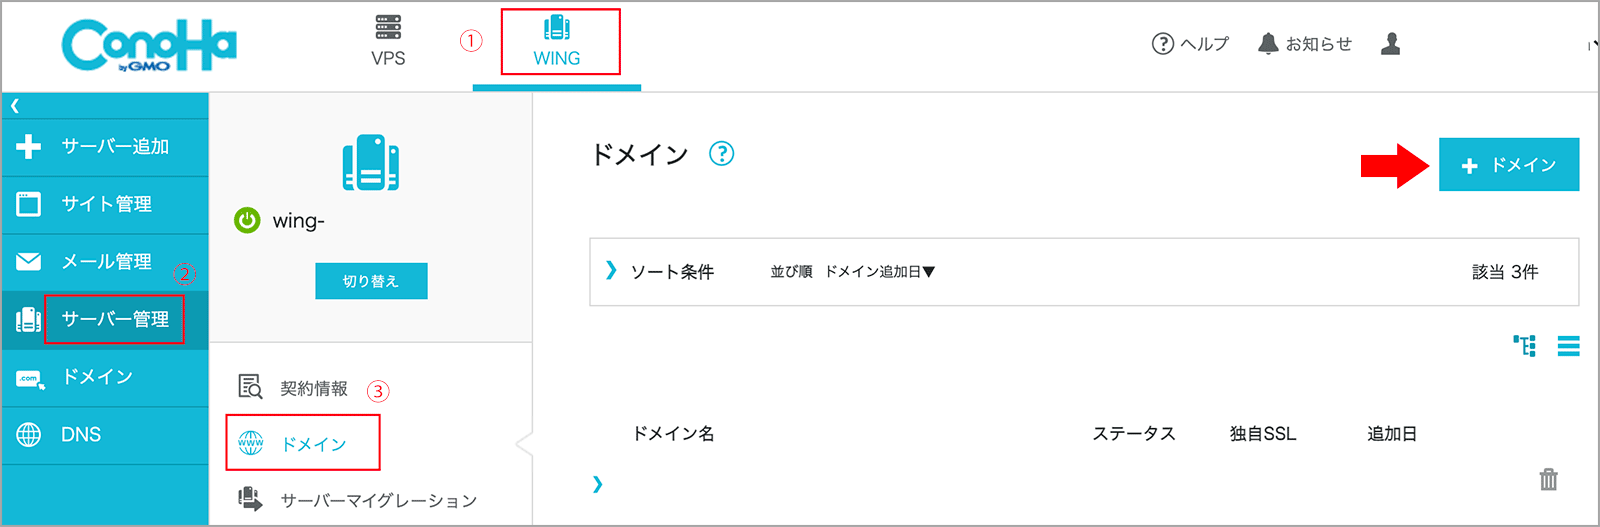Open 契約情報 in the submenu
Image resolution: width=1600 pixels, height=527 pixels.
coord(313,388)
